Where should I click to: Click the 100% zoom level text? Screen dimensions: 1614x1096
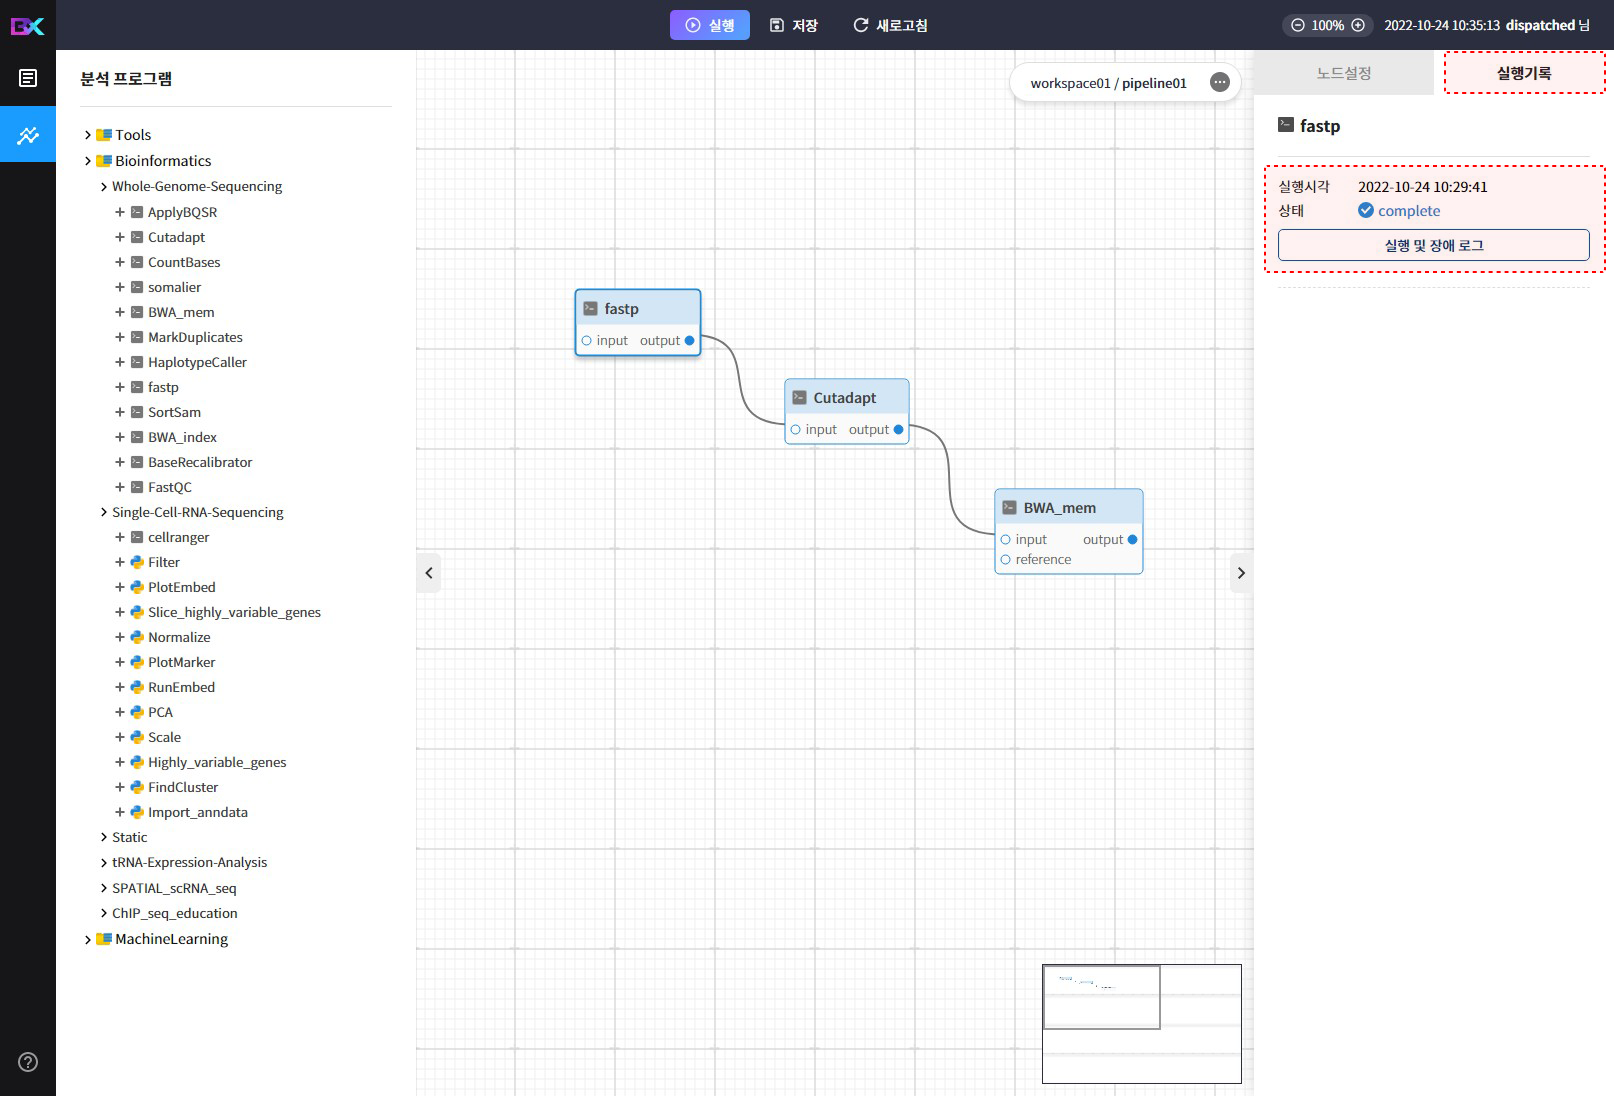click(x=1328, y=25)
